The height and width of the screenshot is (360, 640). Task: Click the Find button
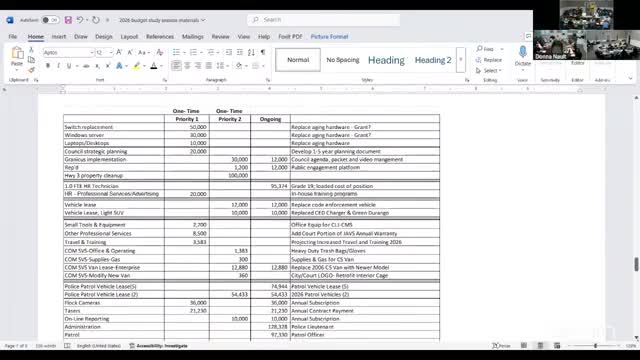(x=485, y=49)
